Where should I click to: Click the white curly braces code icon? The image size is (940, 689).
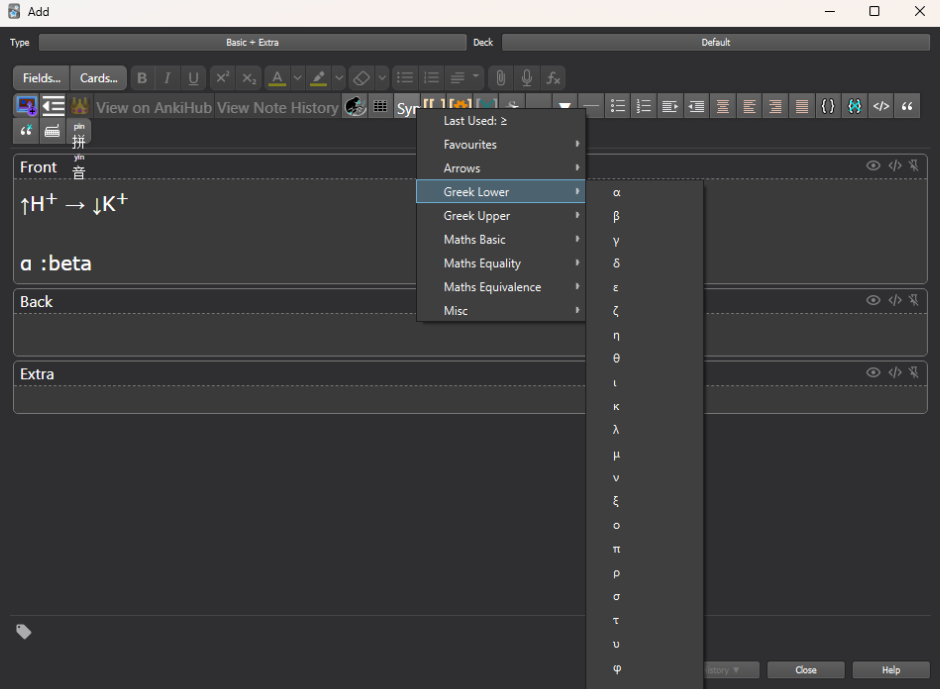pyautogui.click(x=828, y=106)
